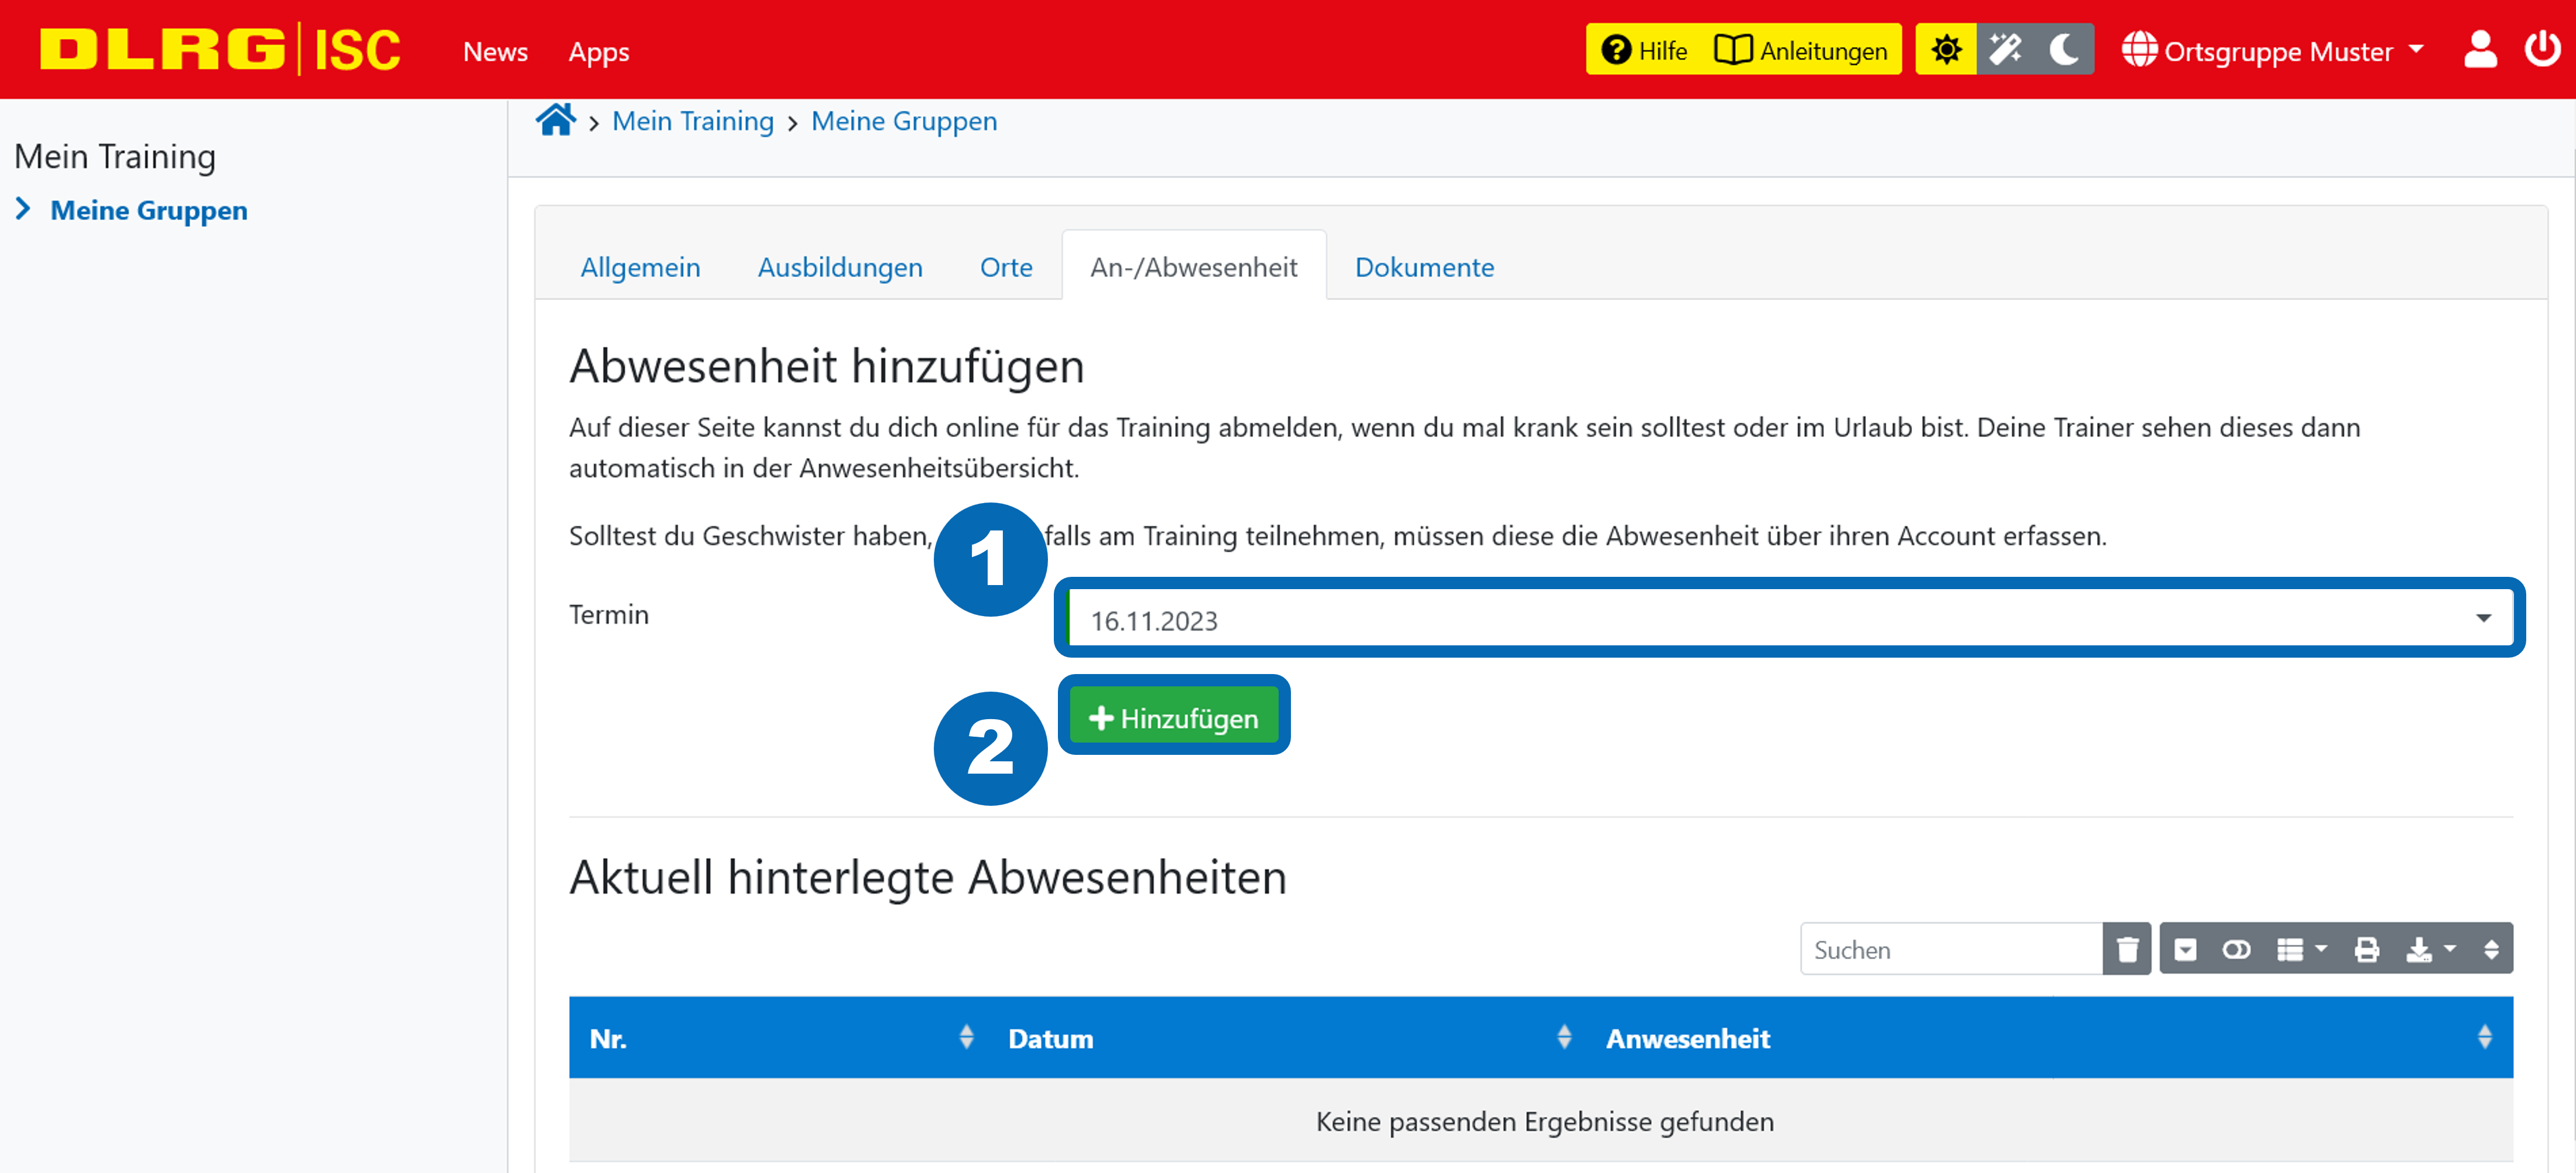Open Hilfe via the question mark icon
The width and height of the screenshot is (2576, 1173).
point(1618,49)
